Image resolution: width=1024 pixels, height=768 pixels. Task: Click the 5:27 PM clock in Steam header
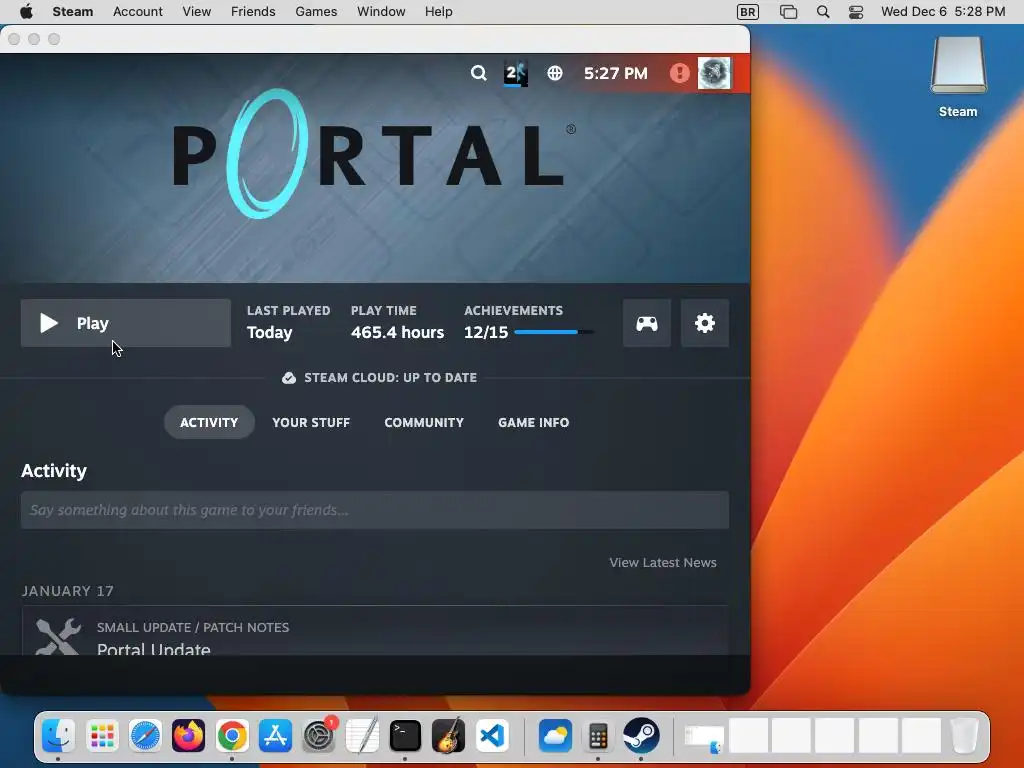coord(616,73)
